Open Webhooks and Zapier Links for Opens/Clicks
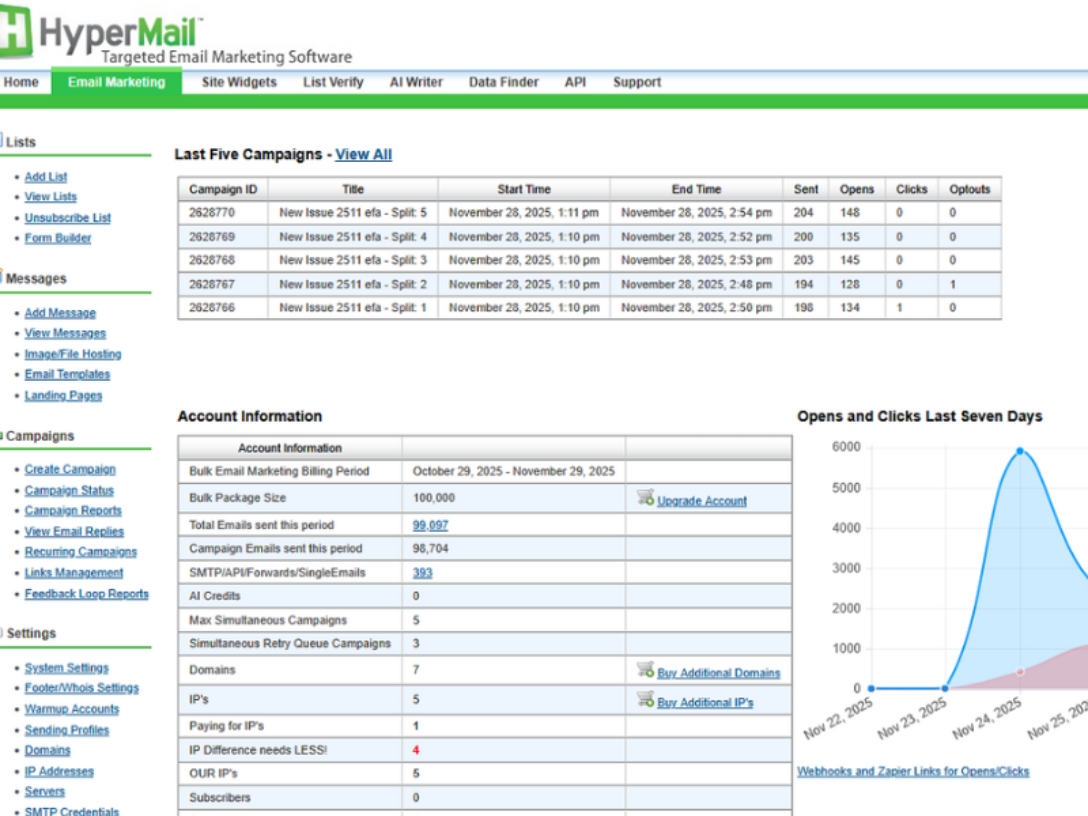 pos(912,771)
